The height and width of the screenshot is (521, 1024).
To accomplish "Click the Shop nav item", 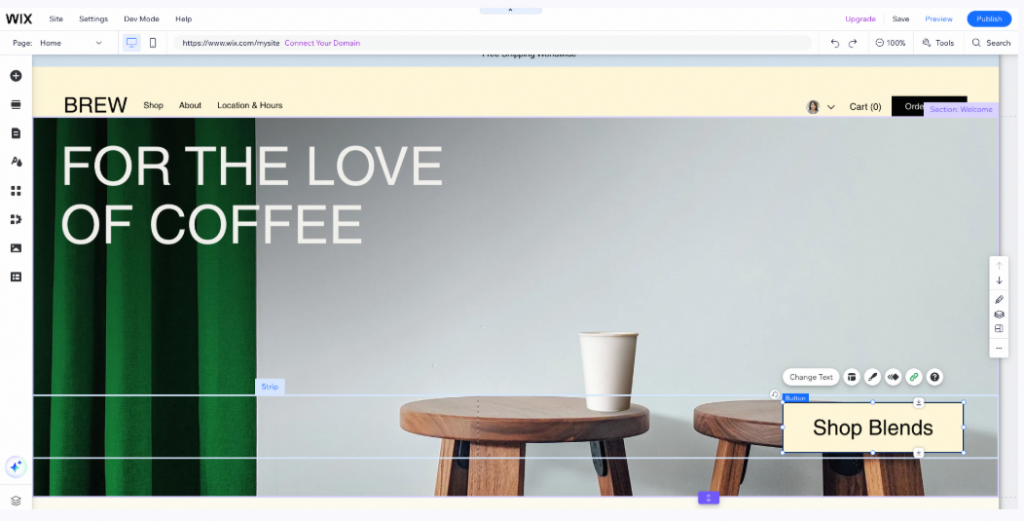I will coord(153,105).
